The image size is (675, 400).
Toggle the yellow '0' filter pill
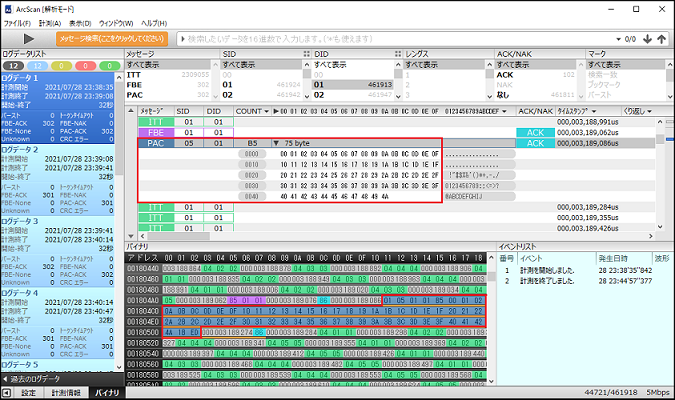[x=62, y=66]
